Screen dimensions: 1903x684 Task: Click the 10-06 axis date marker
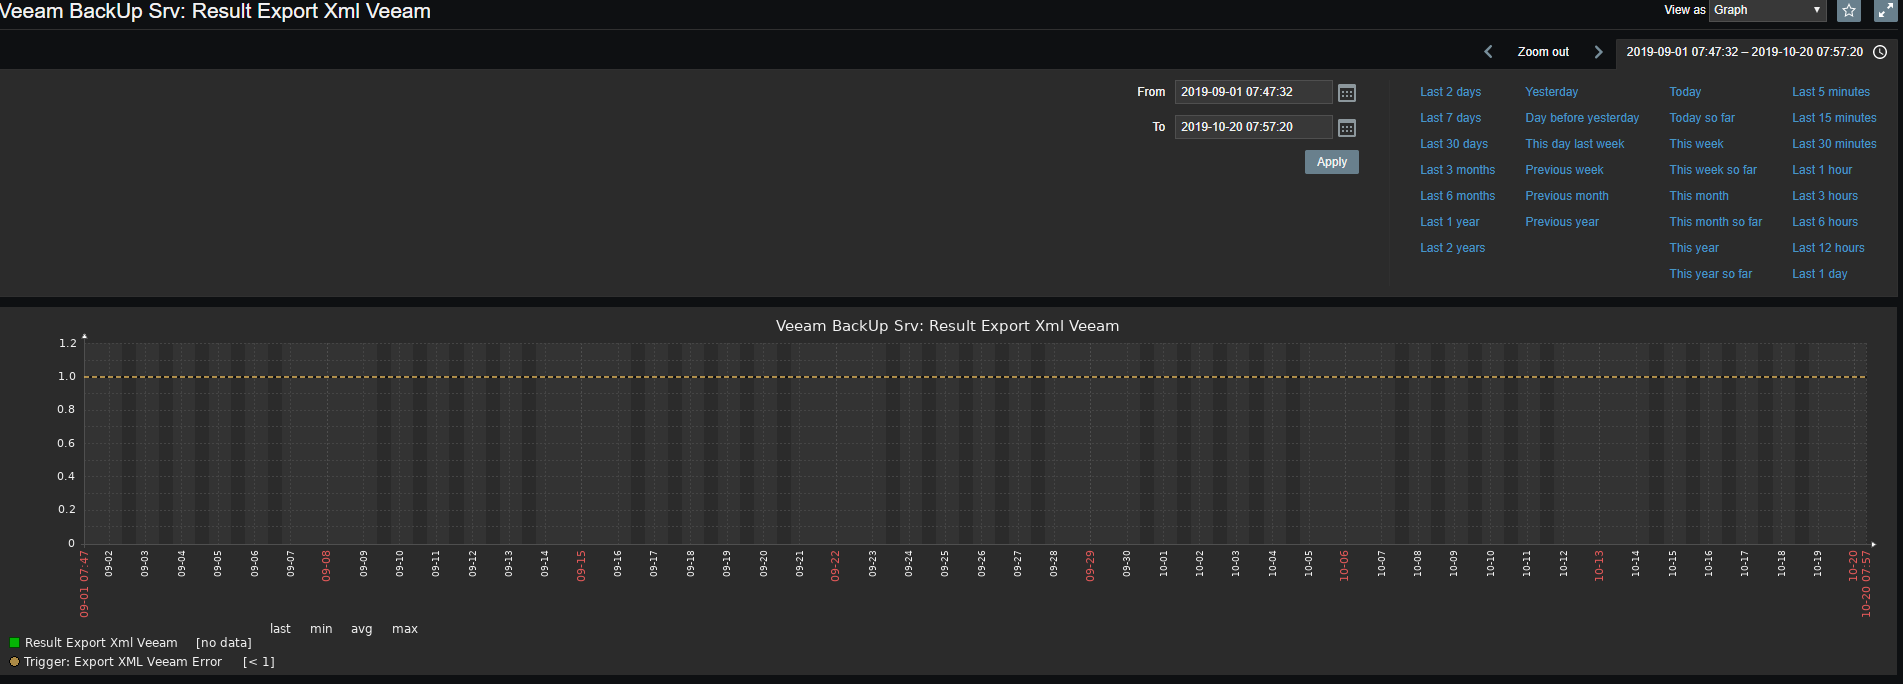pyautogui.click(x=1344, y=565)
